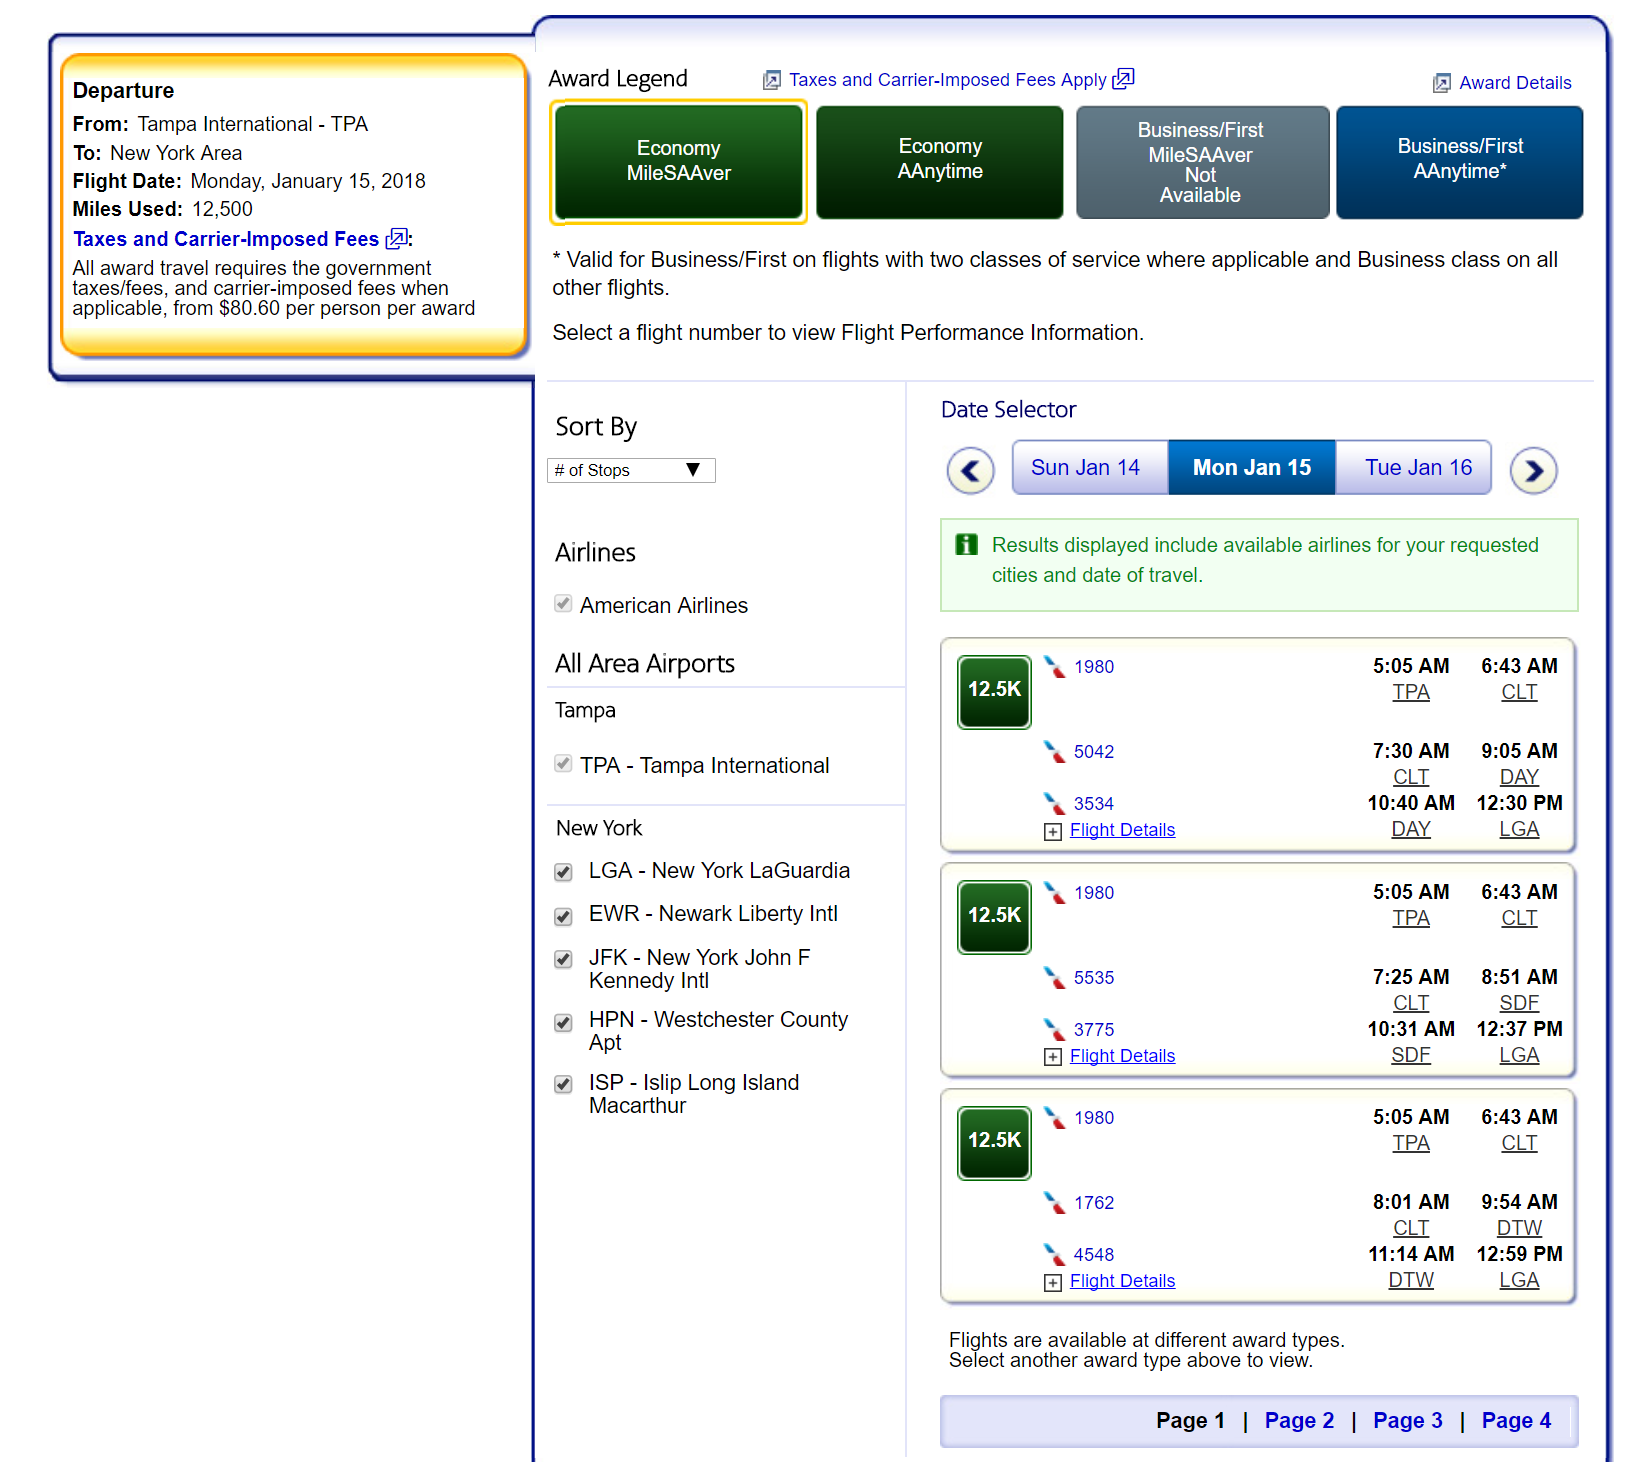Go to Page 2 of results
1625x1462 pixels.
click(x=1298, y=1420)
